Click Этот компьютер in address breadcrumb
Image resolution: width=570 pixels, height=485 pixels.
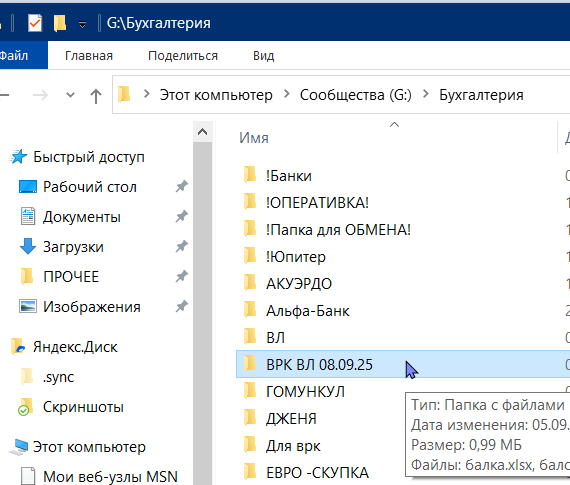click(216, 95)
